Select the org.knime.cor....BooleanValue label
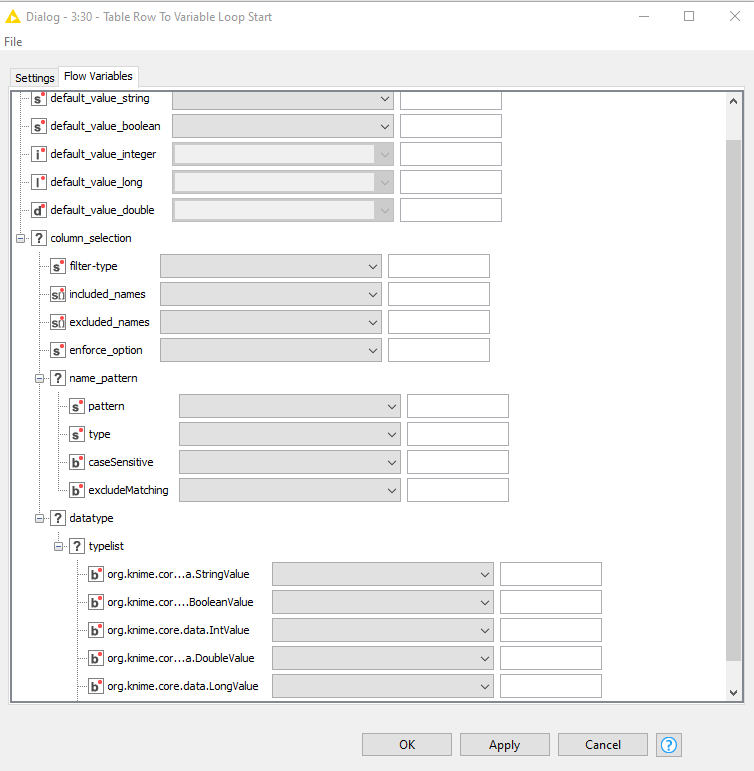 click(x=180, y=602)
